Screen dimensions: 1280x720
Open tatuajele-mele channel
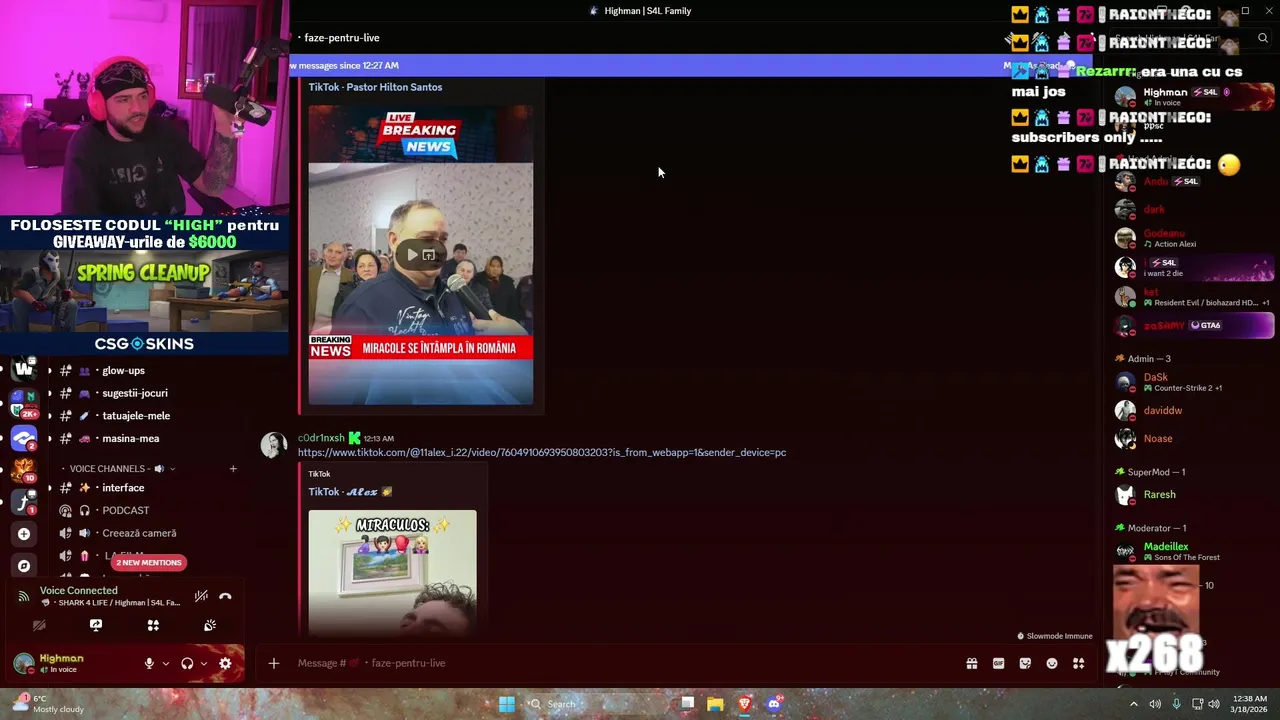pyautogui.click(x=136, y=416)
